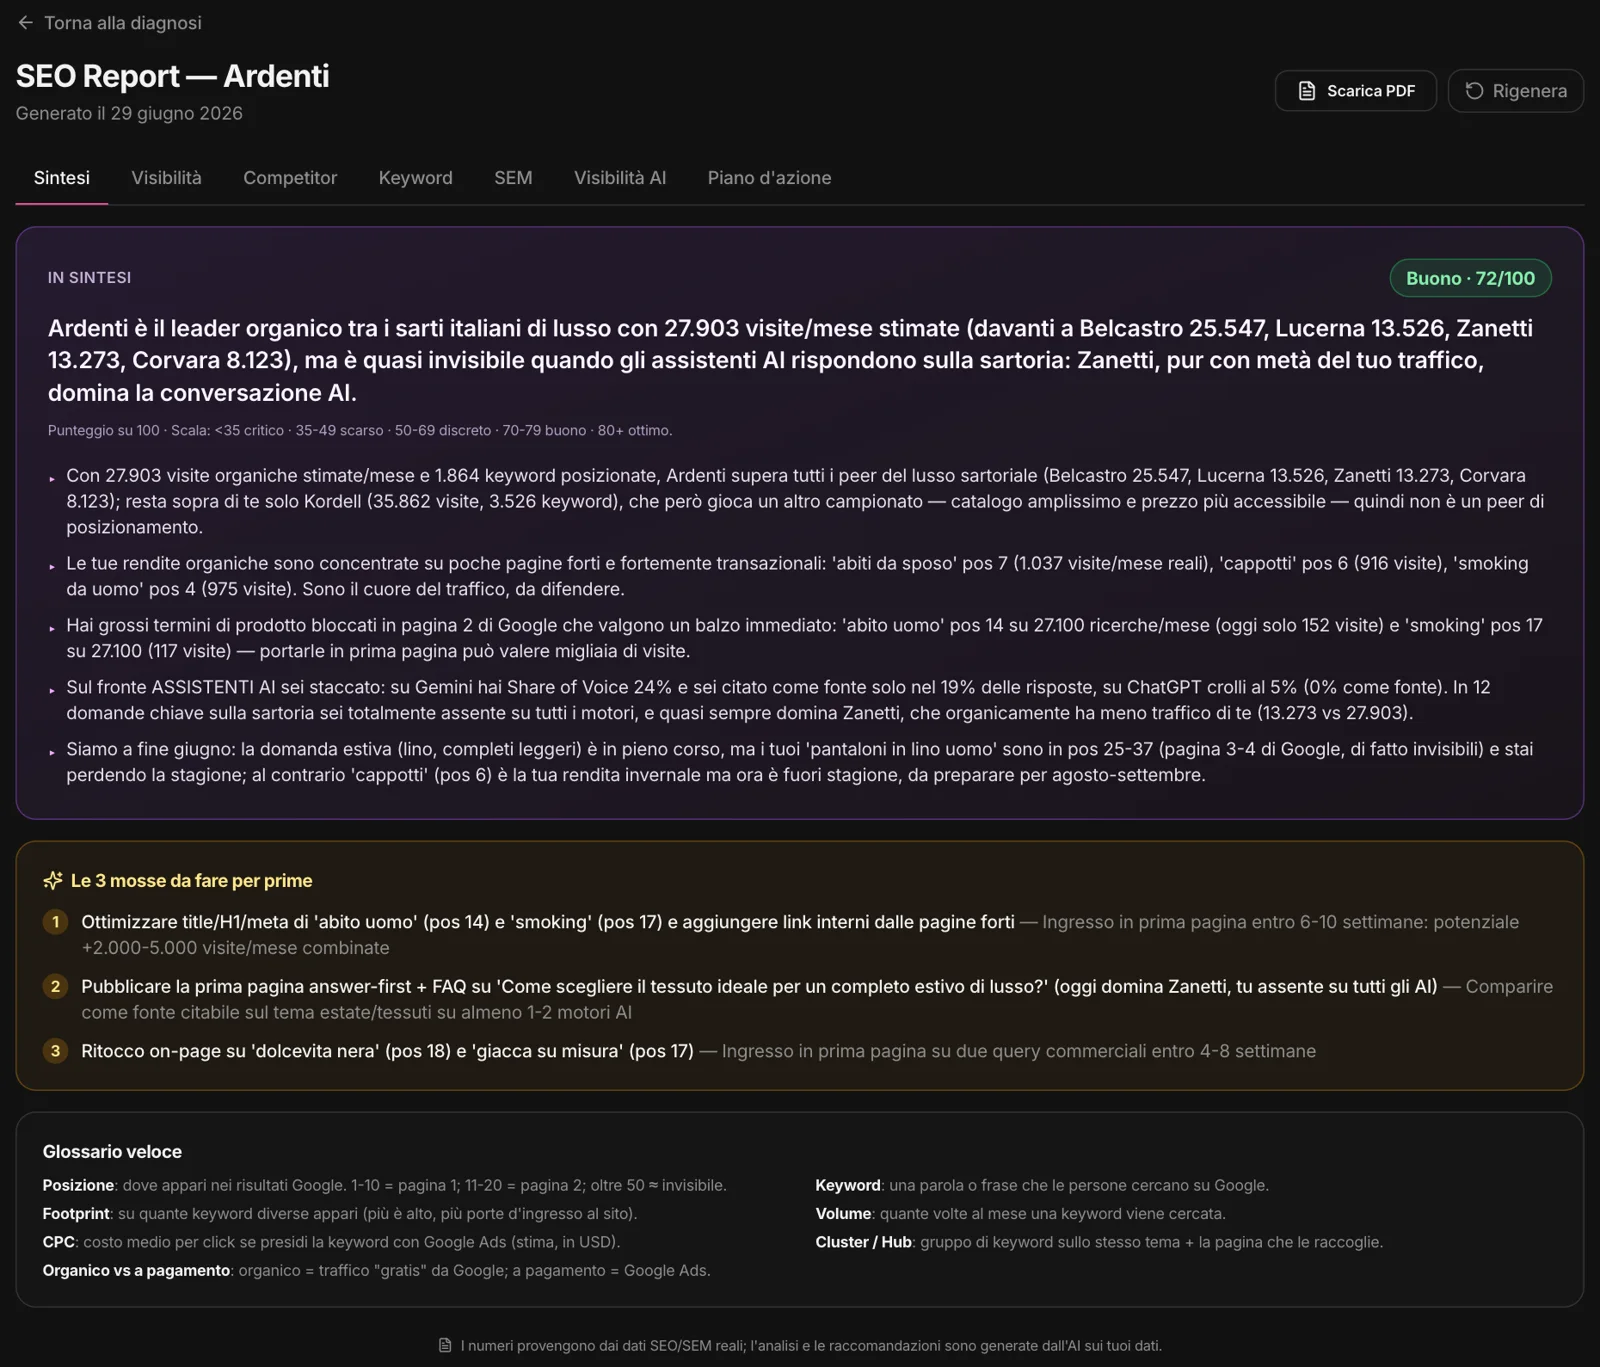Click 'Le 3 mosse da fare per prime' title
The width and height of the screenshot is (1600, 1367).
click(x=192, y=881)
